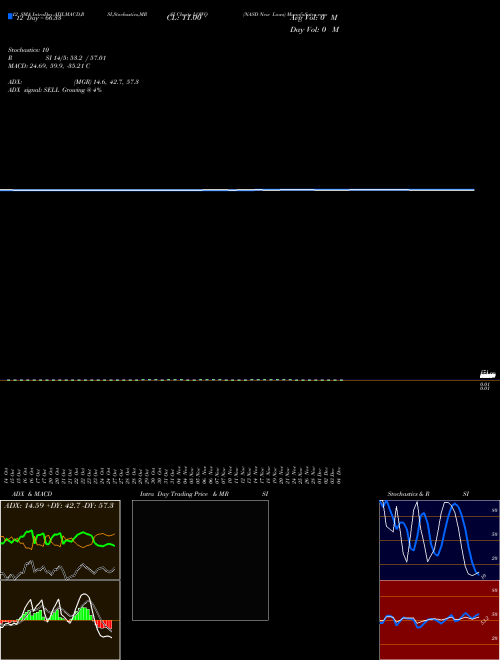Click the flat blue price line in main chart
The width and height of the screenshot is (500, 660).
coord(237,190)
